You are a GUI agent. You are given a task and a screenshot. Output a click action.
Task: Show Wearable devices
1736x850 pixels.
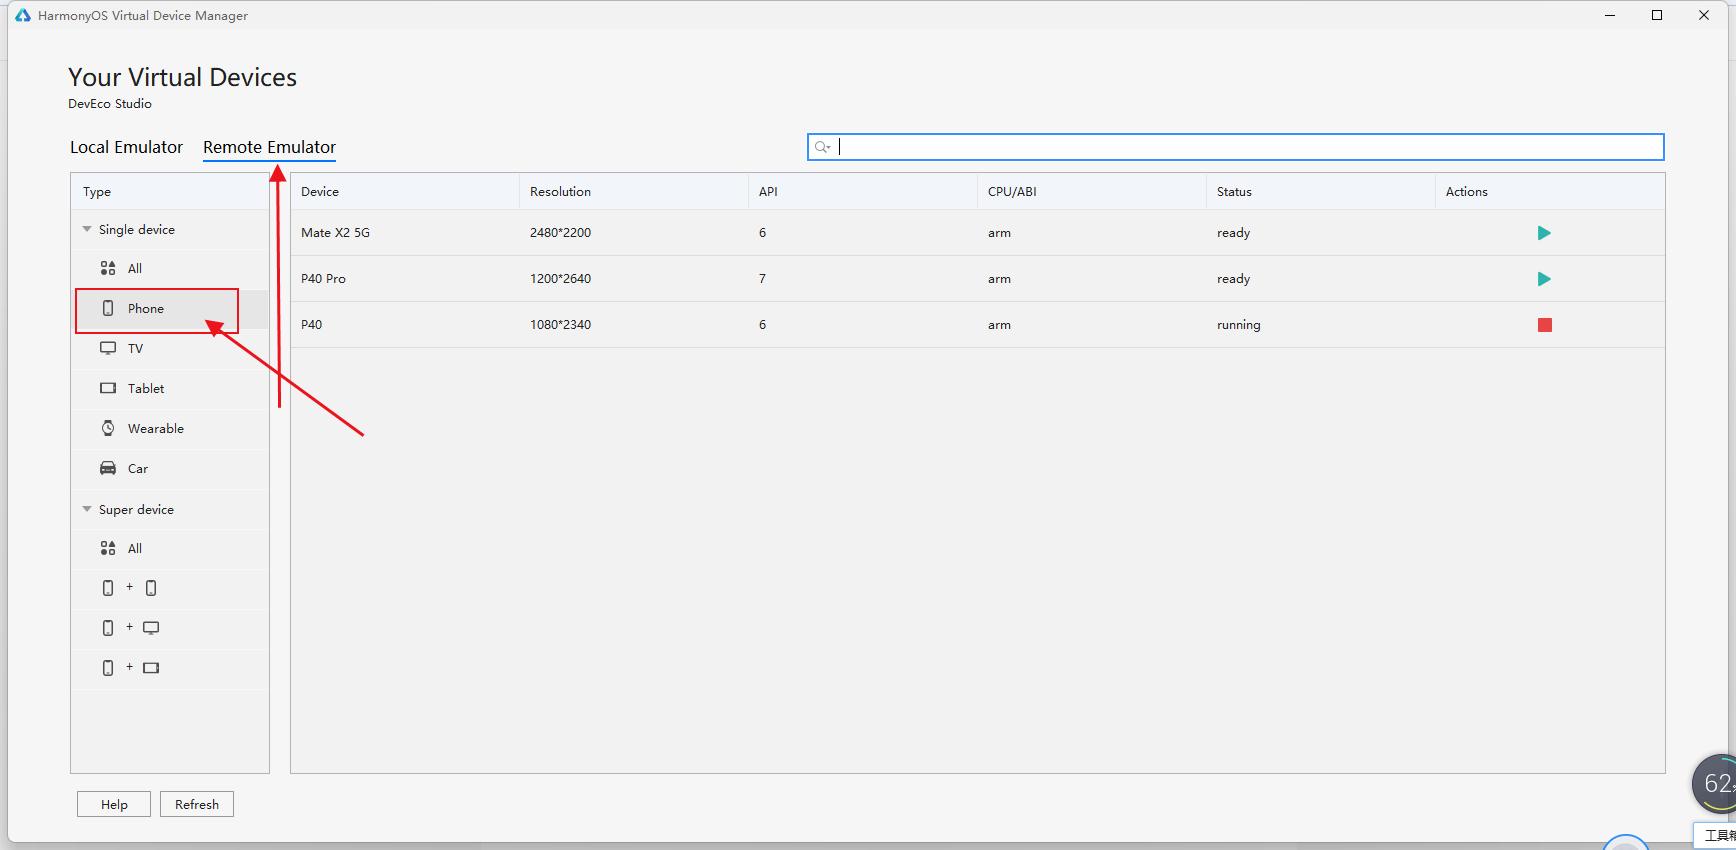tap(155, 429)
